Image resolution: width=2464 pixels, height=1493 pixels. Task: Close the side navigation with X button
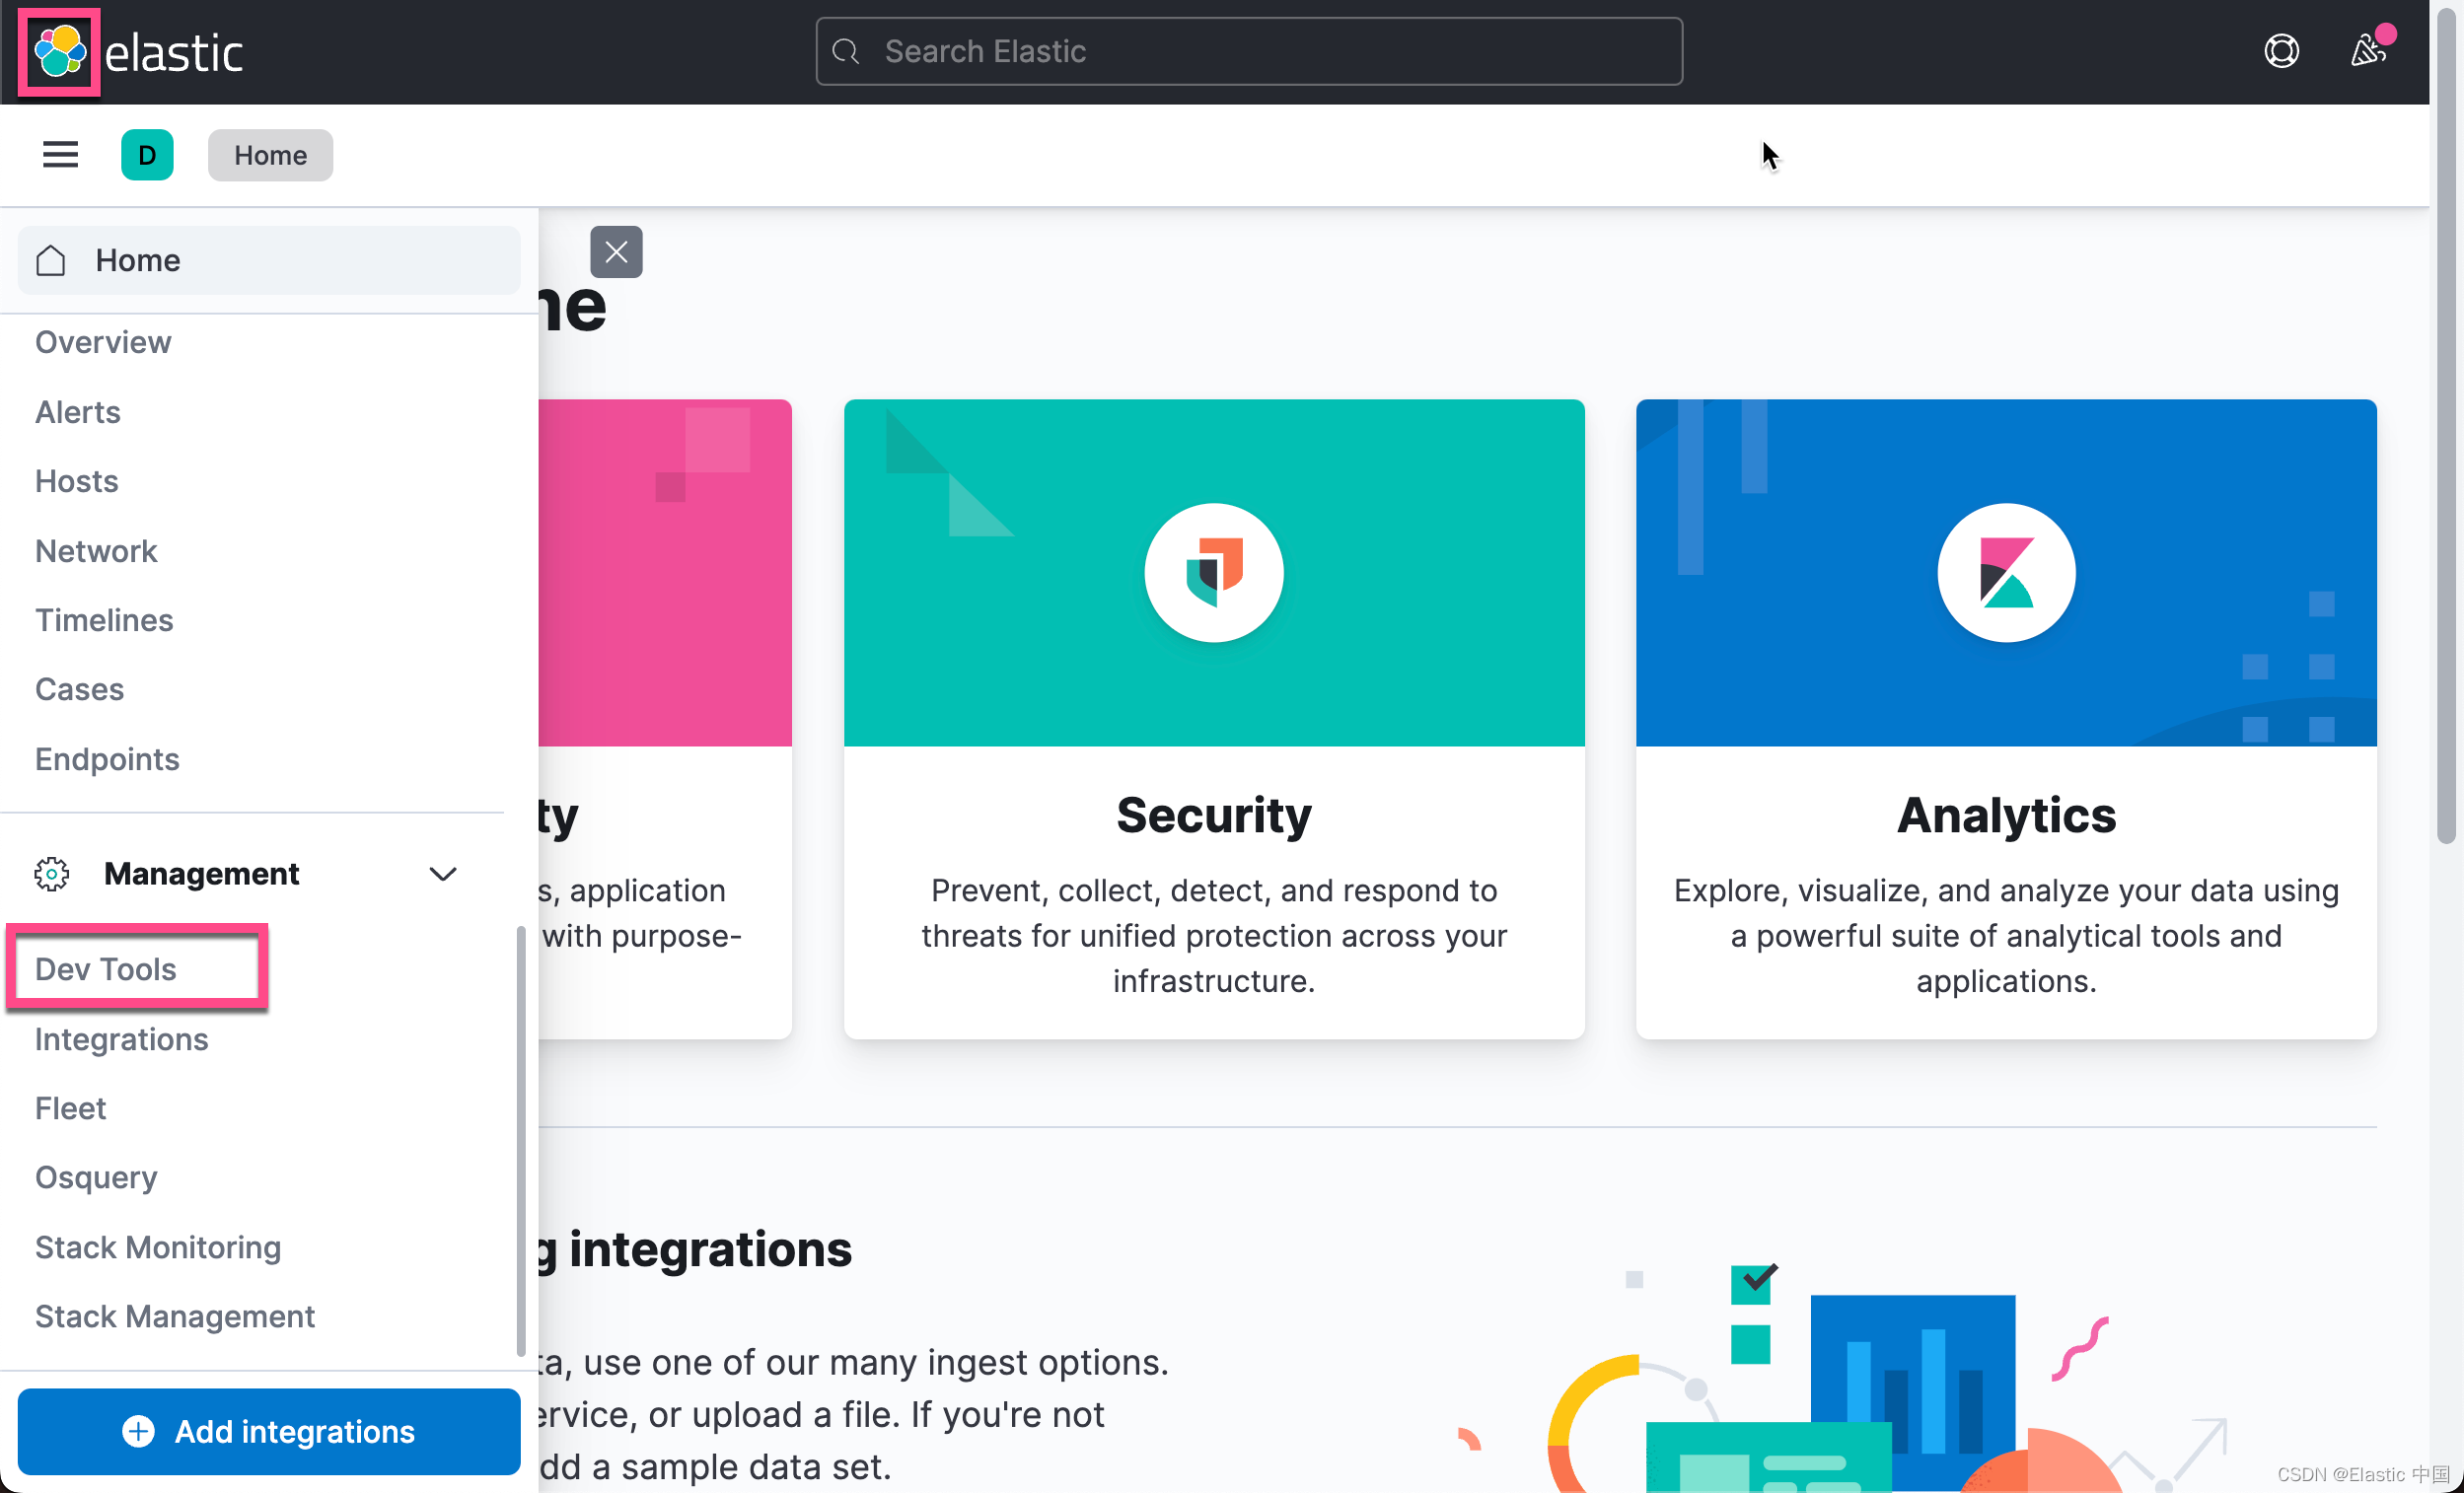point(616,252)
